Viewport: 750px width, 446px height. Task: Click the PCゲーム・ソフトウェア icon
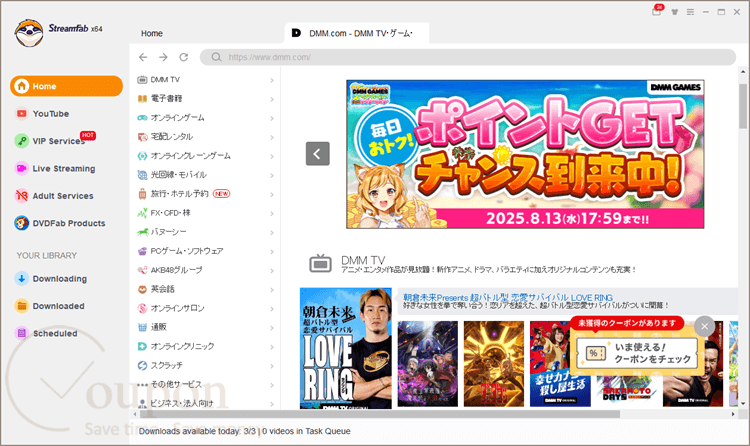[142, 251]
